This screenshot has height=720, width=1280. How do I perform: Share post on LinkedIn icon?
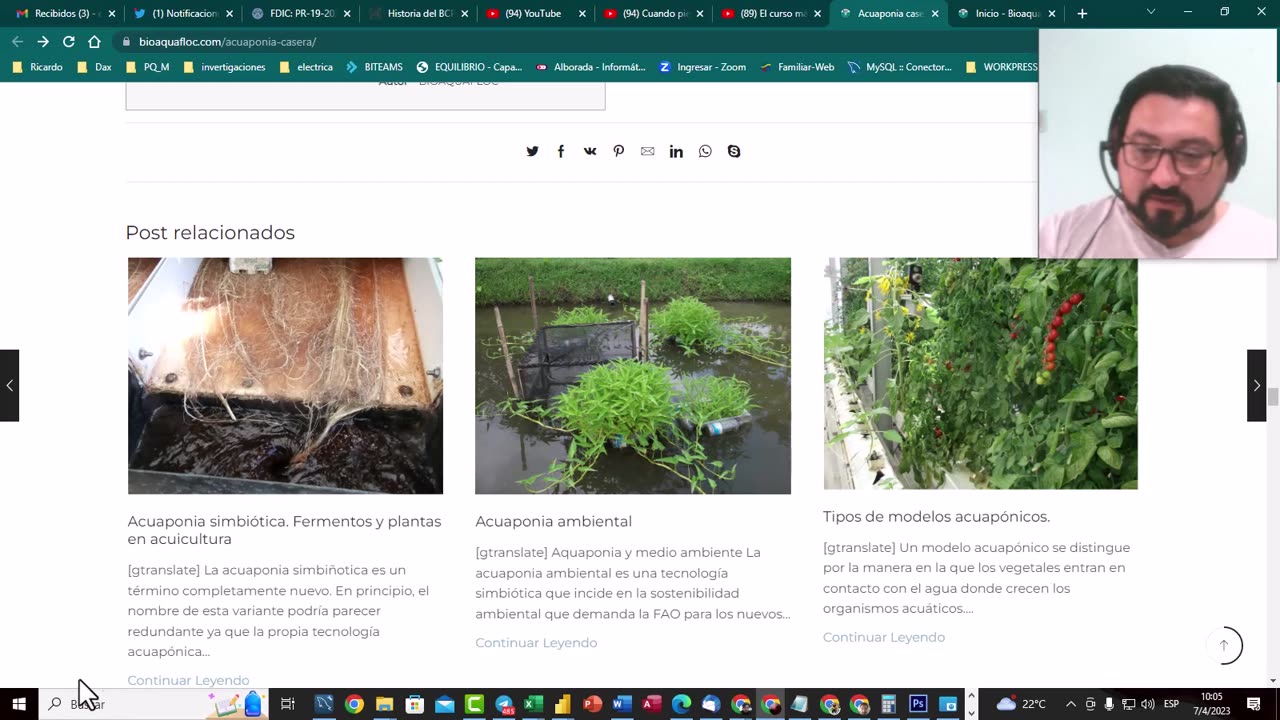click(x=676, y=151)
